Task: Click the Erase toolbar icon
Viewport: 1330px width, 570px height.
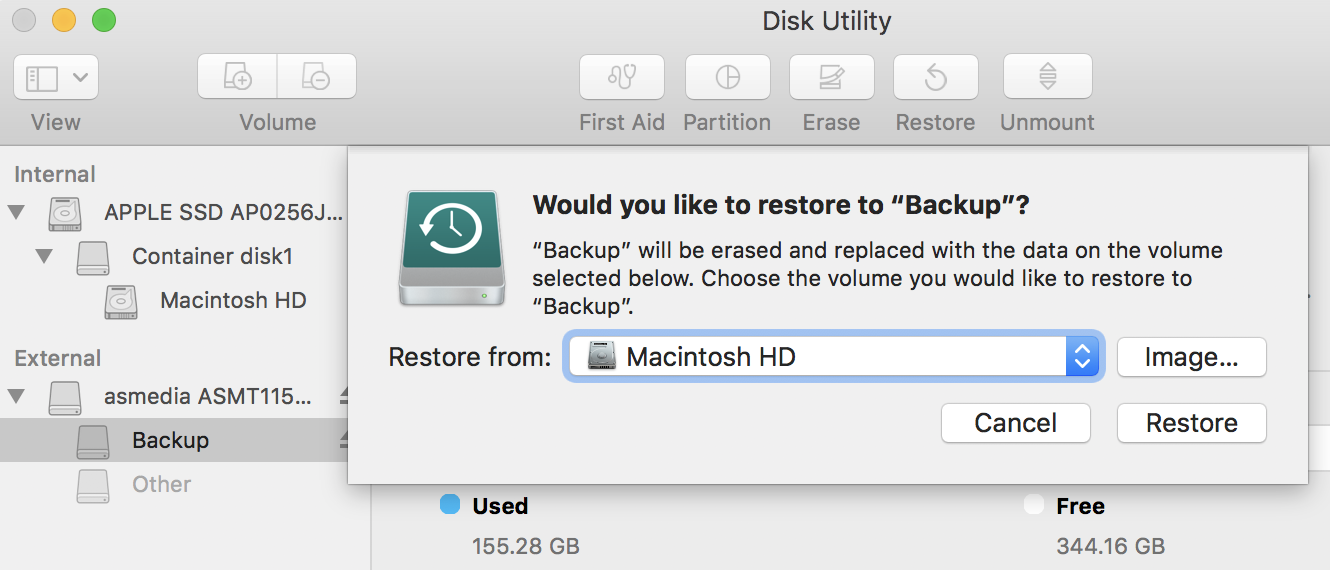Action: pos(831,77)
